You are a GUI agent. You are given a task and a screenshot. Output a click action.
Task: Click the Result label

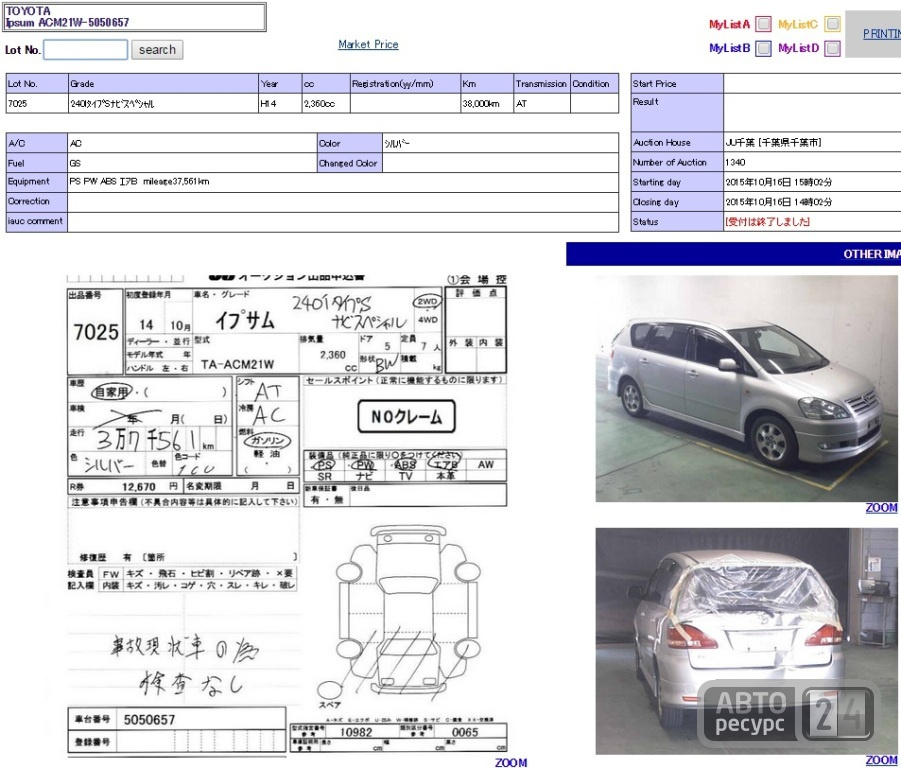coord(677,113)
